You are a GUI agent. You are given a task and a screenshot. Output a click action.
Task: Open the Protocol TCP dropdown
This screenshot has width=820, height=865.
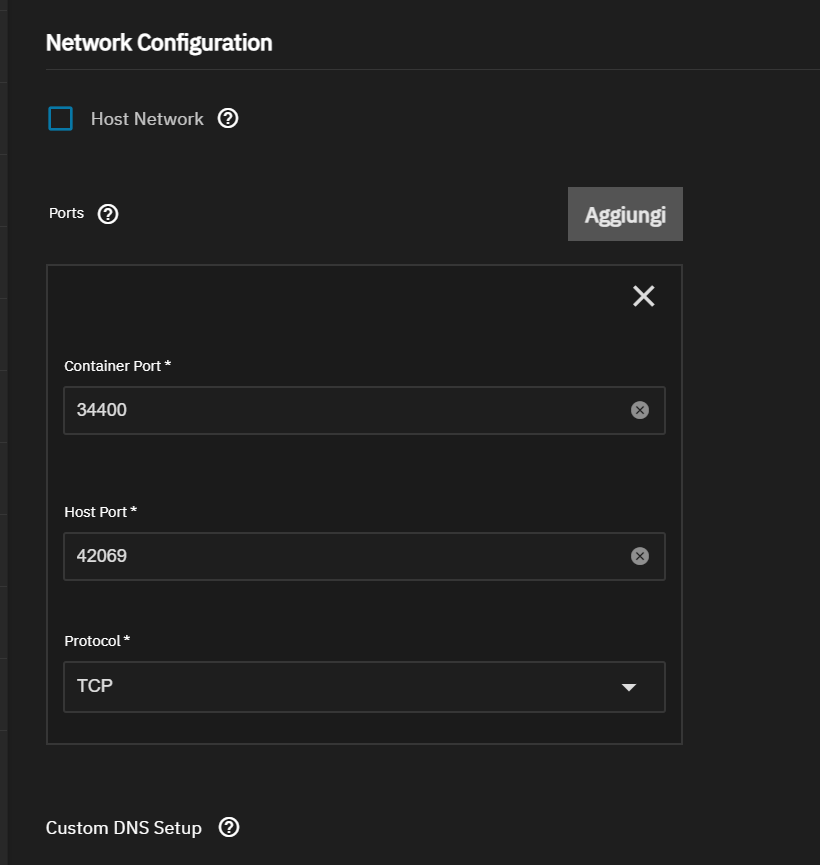[x=364, y=687]
